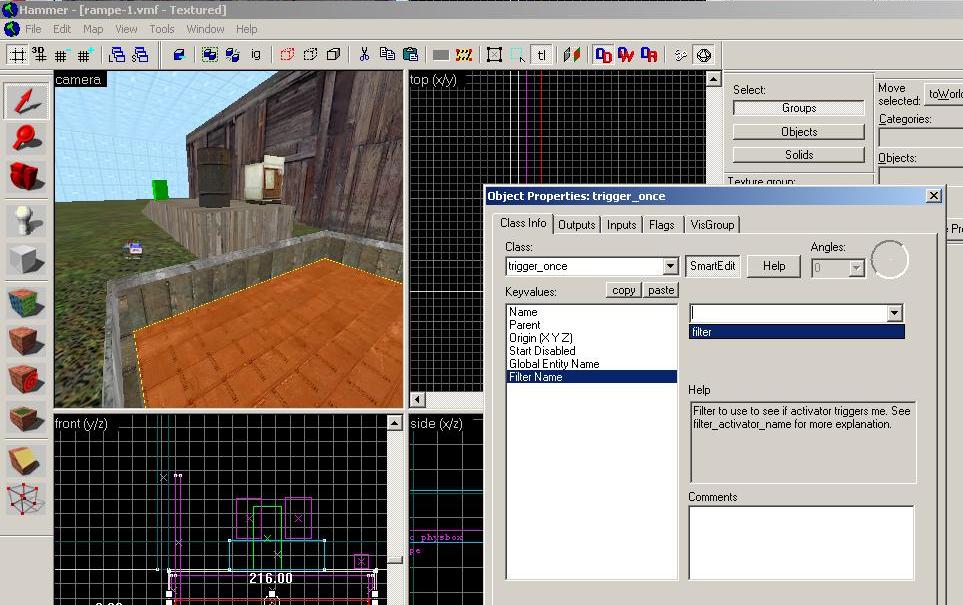
Task: Click the copy keyvalues button
Action: coord(623,290)
